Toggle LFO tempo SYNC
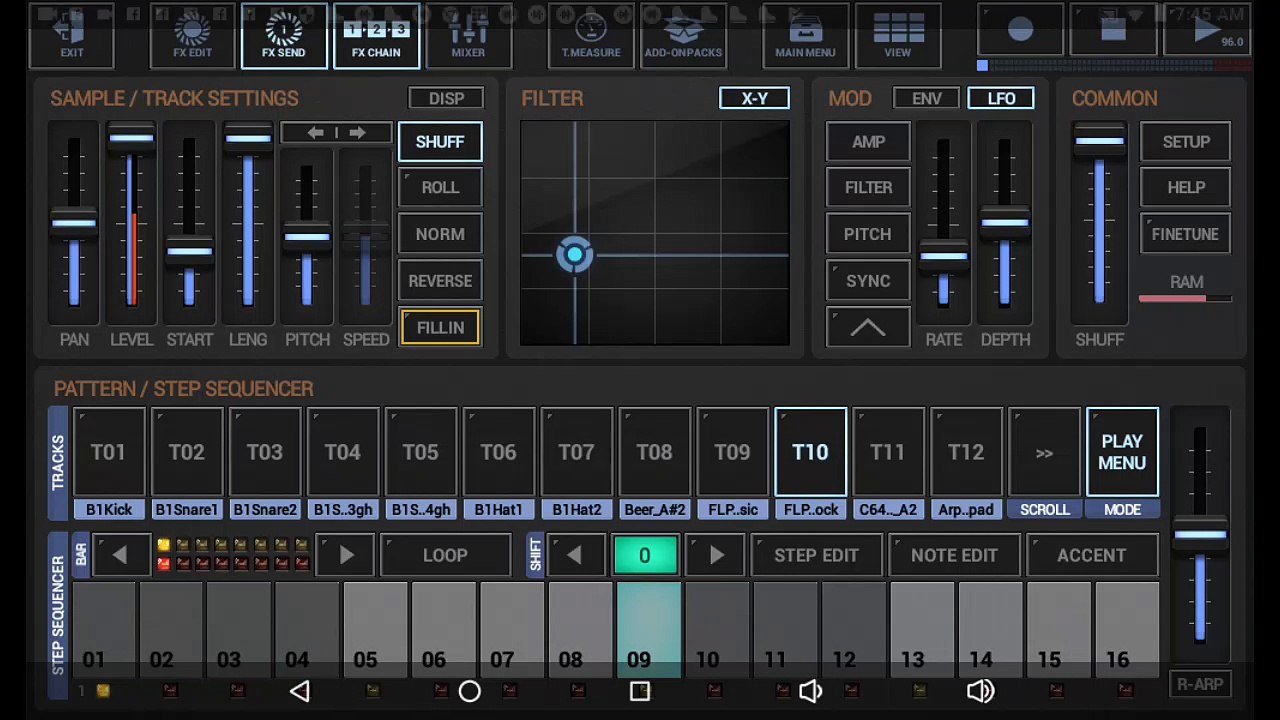This screenshot has width=1280, height=720. 868,281
